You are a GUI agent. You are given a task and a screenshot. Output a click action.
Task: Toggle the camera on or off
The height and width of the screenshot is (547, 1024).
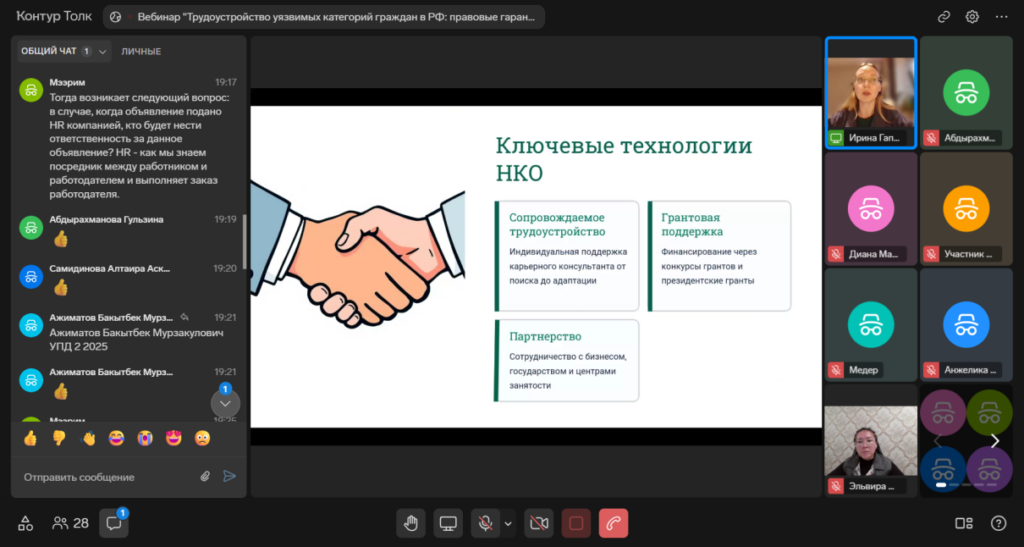[x=539, y=523]
